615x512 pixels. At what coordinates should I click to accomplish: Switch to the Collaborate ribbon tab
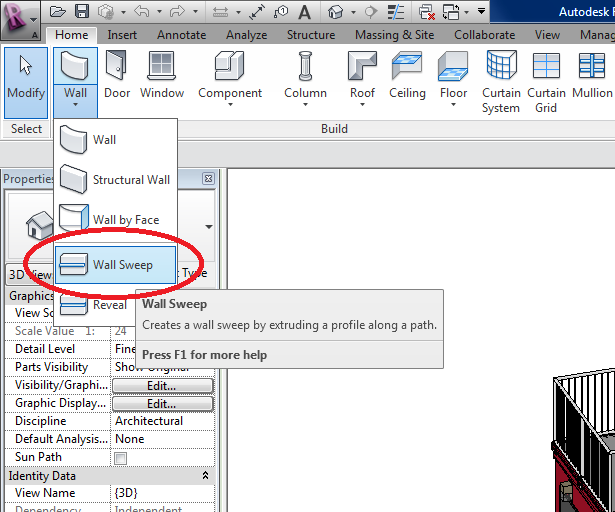(x=484, y=35)
